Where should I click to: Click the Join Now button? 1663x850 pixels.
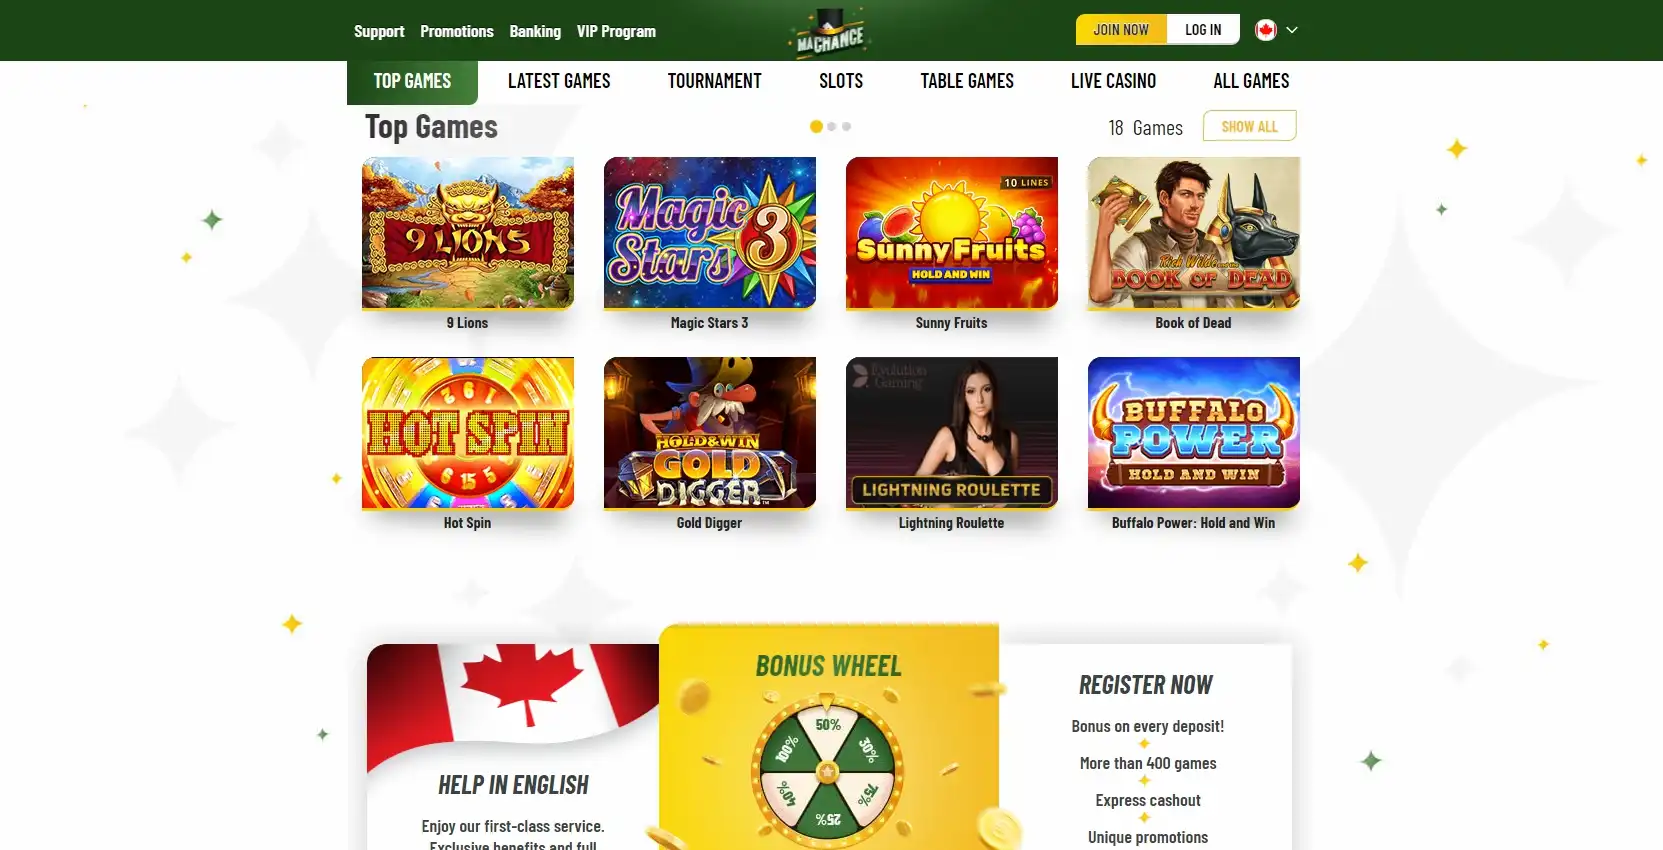click(x=1121, y=30)
